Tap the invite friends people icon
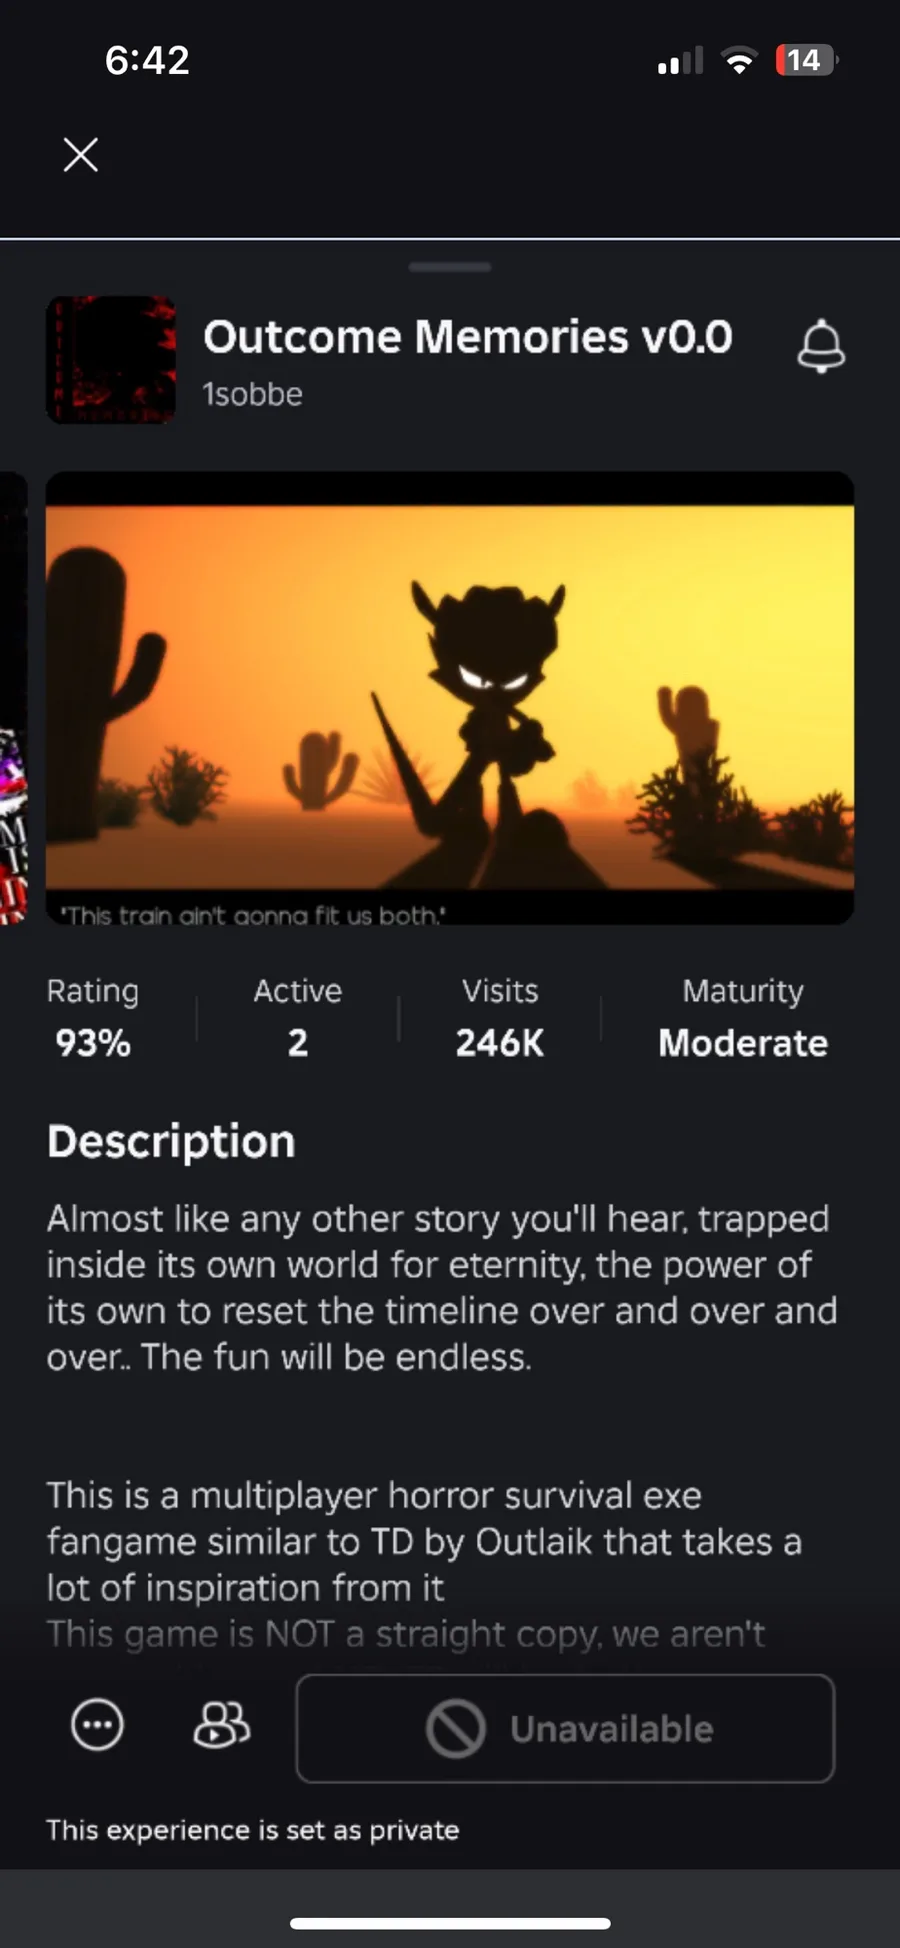This screenshot has height=1948, width=900. pos(221,1724)
